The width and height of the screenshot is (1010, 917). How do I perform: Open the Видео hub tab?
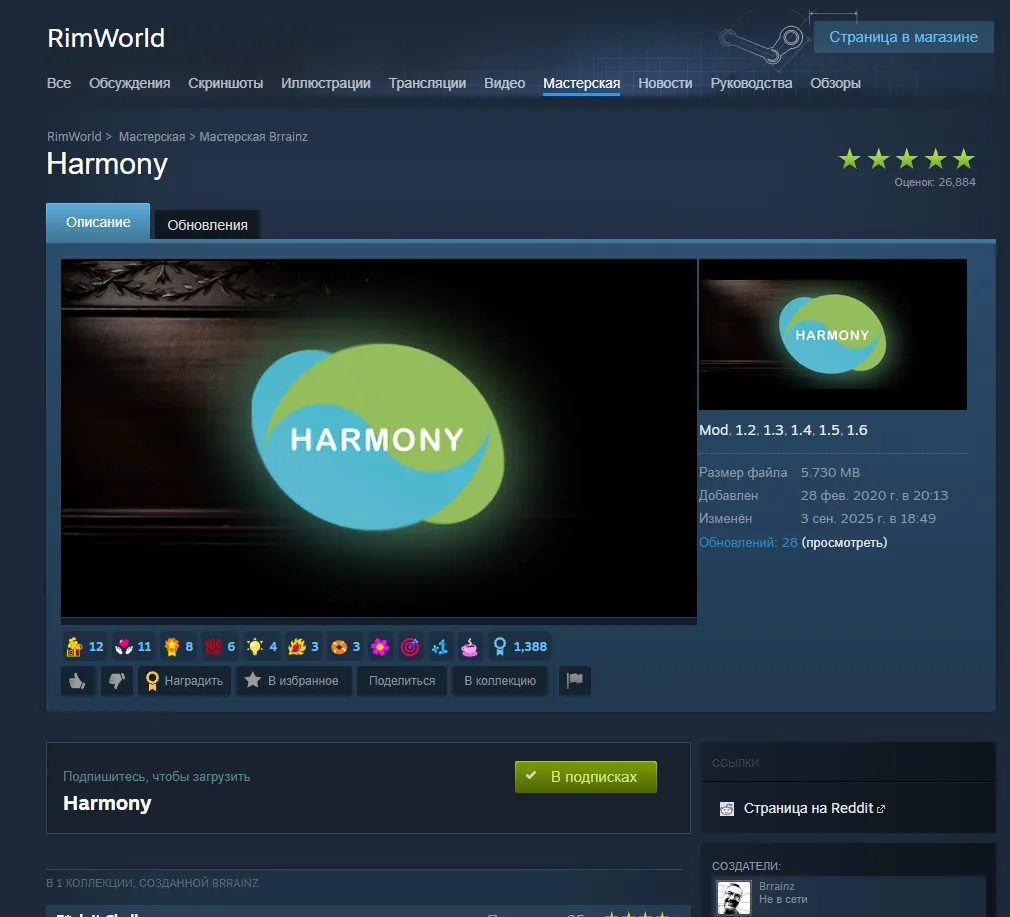point(504,83)
